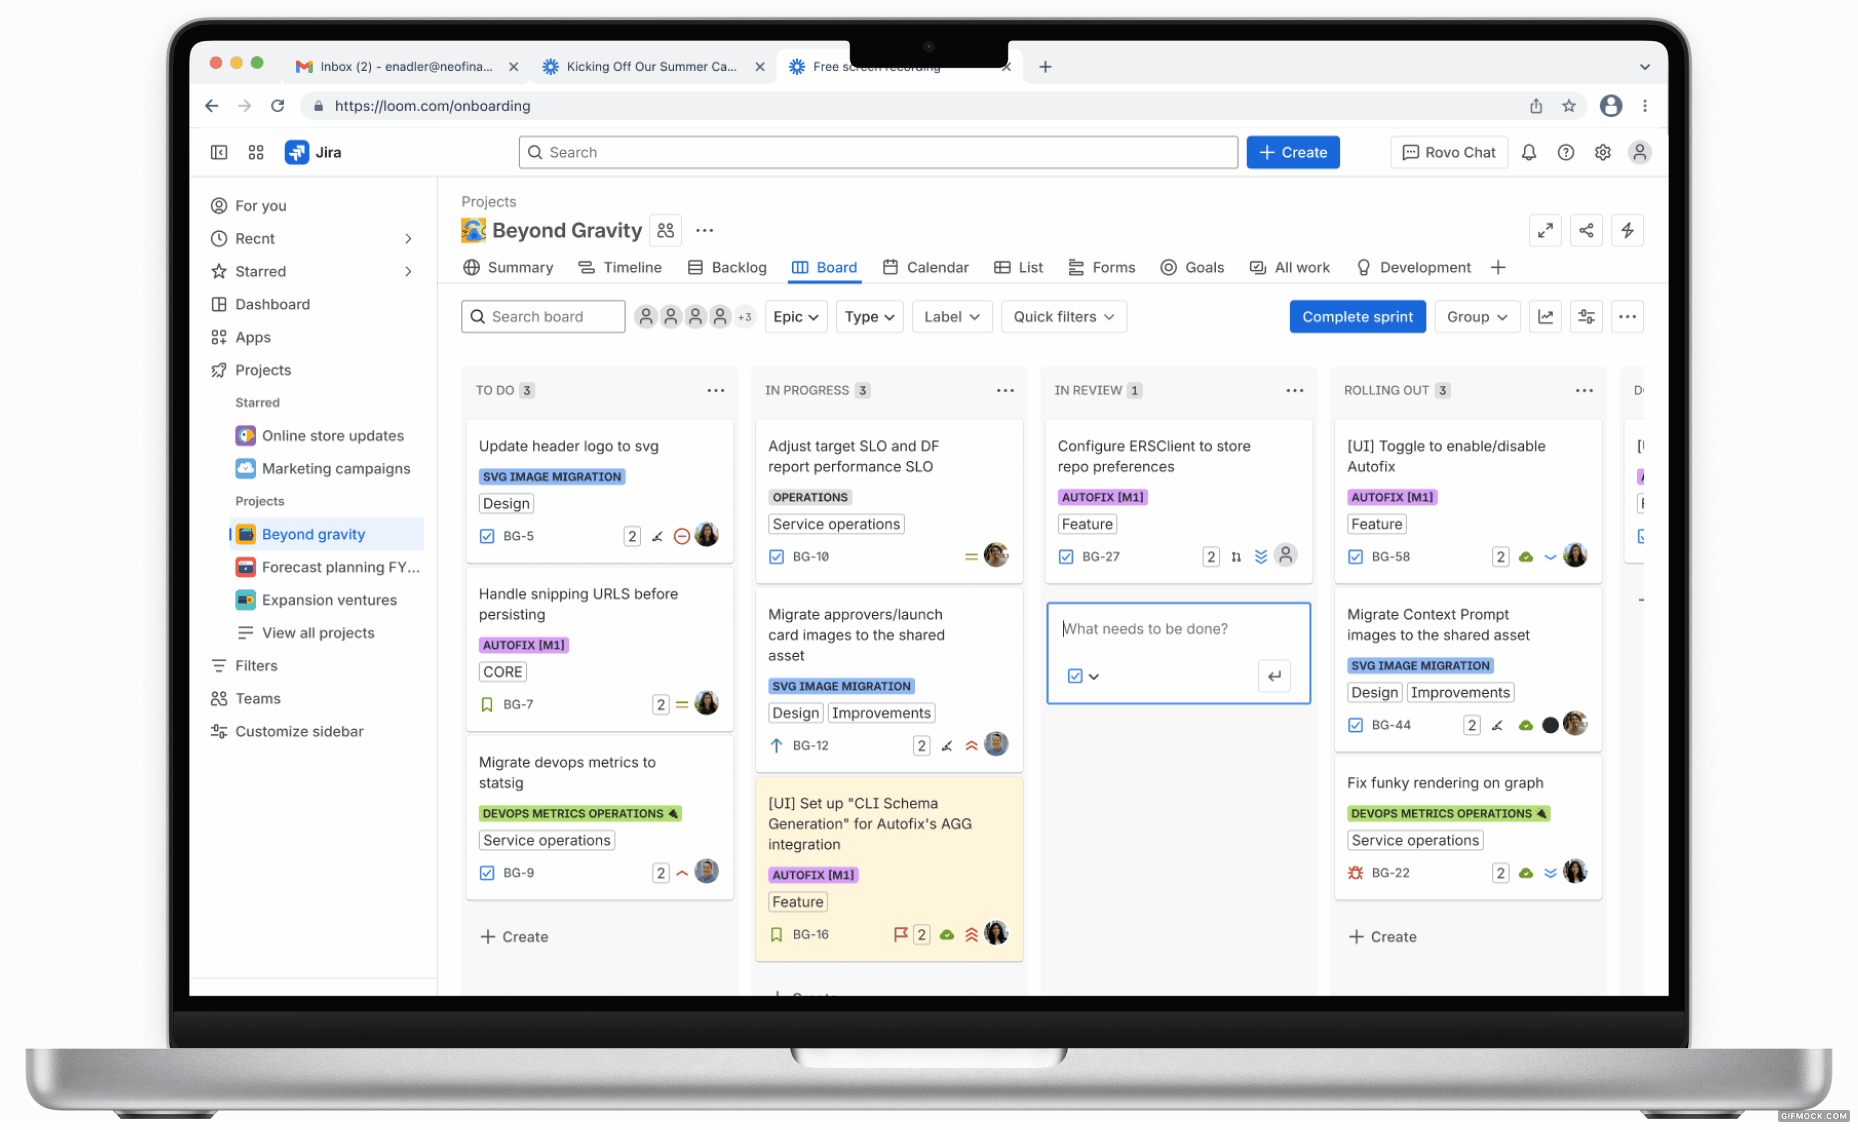Switch to the Backlog tab

pos(727,268)
